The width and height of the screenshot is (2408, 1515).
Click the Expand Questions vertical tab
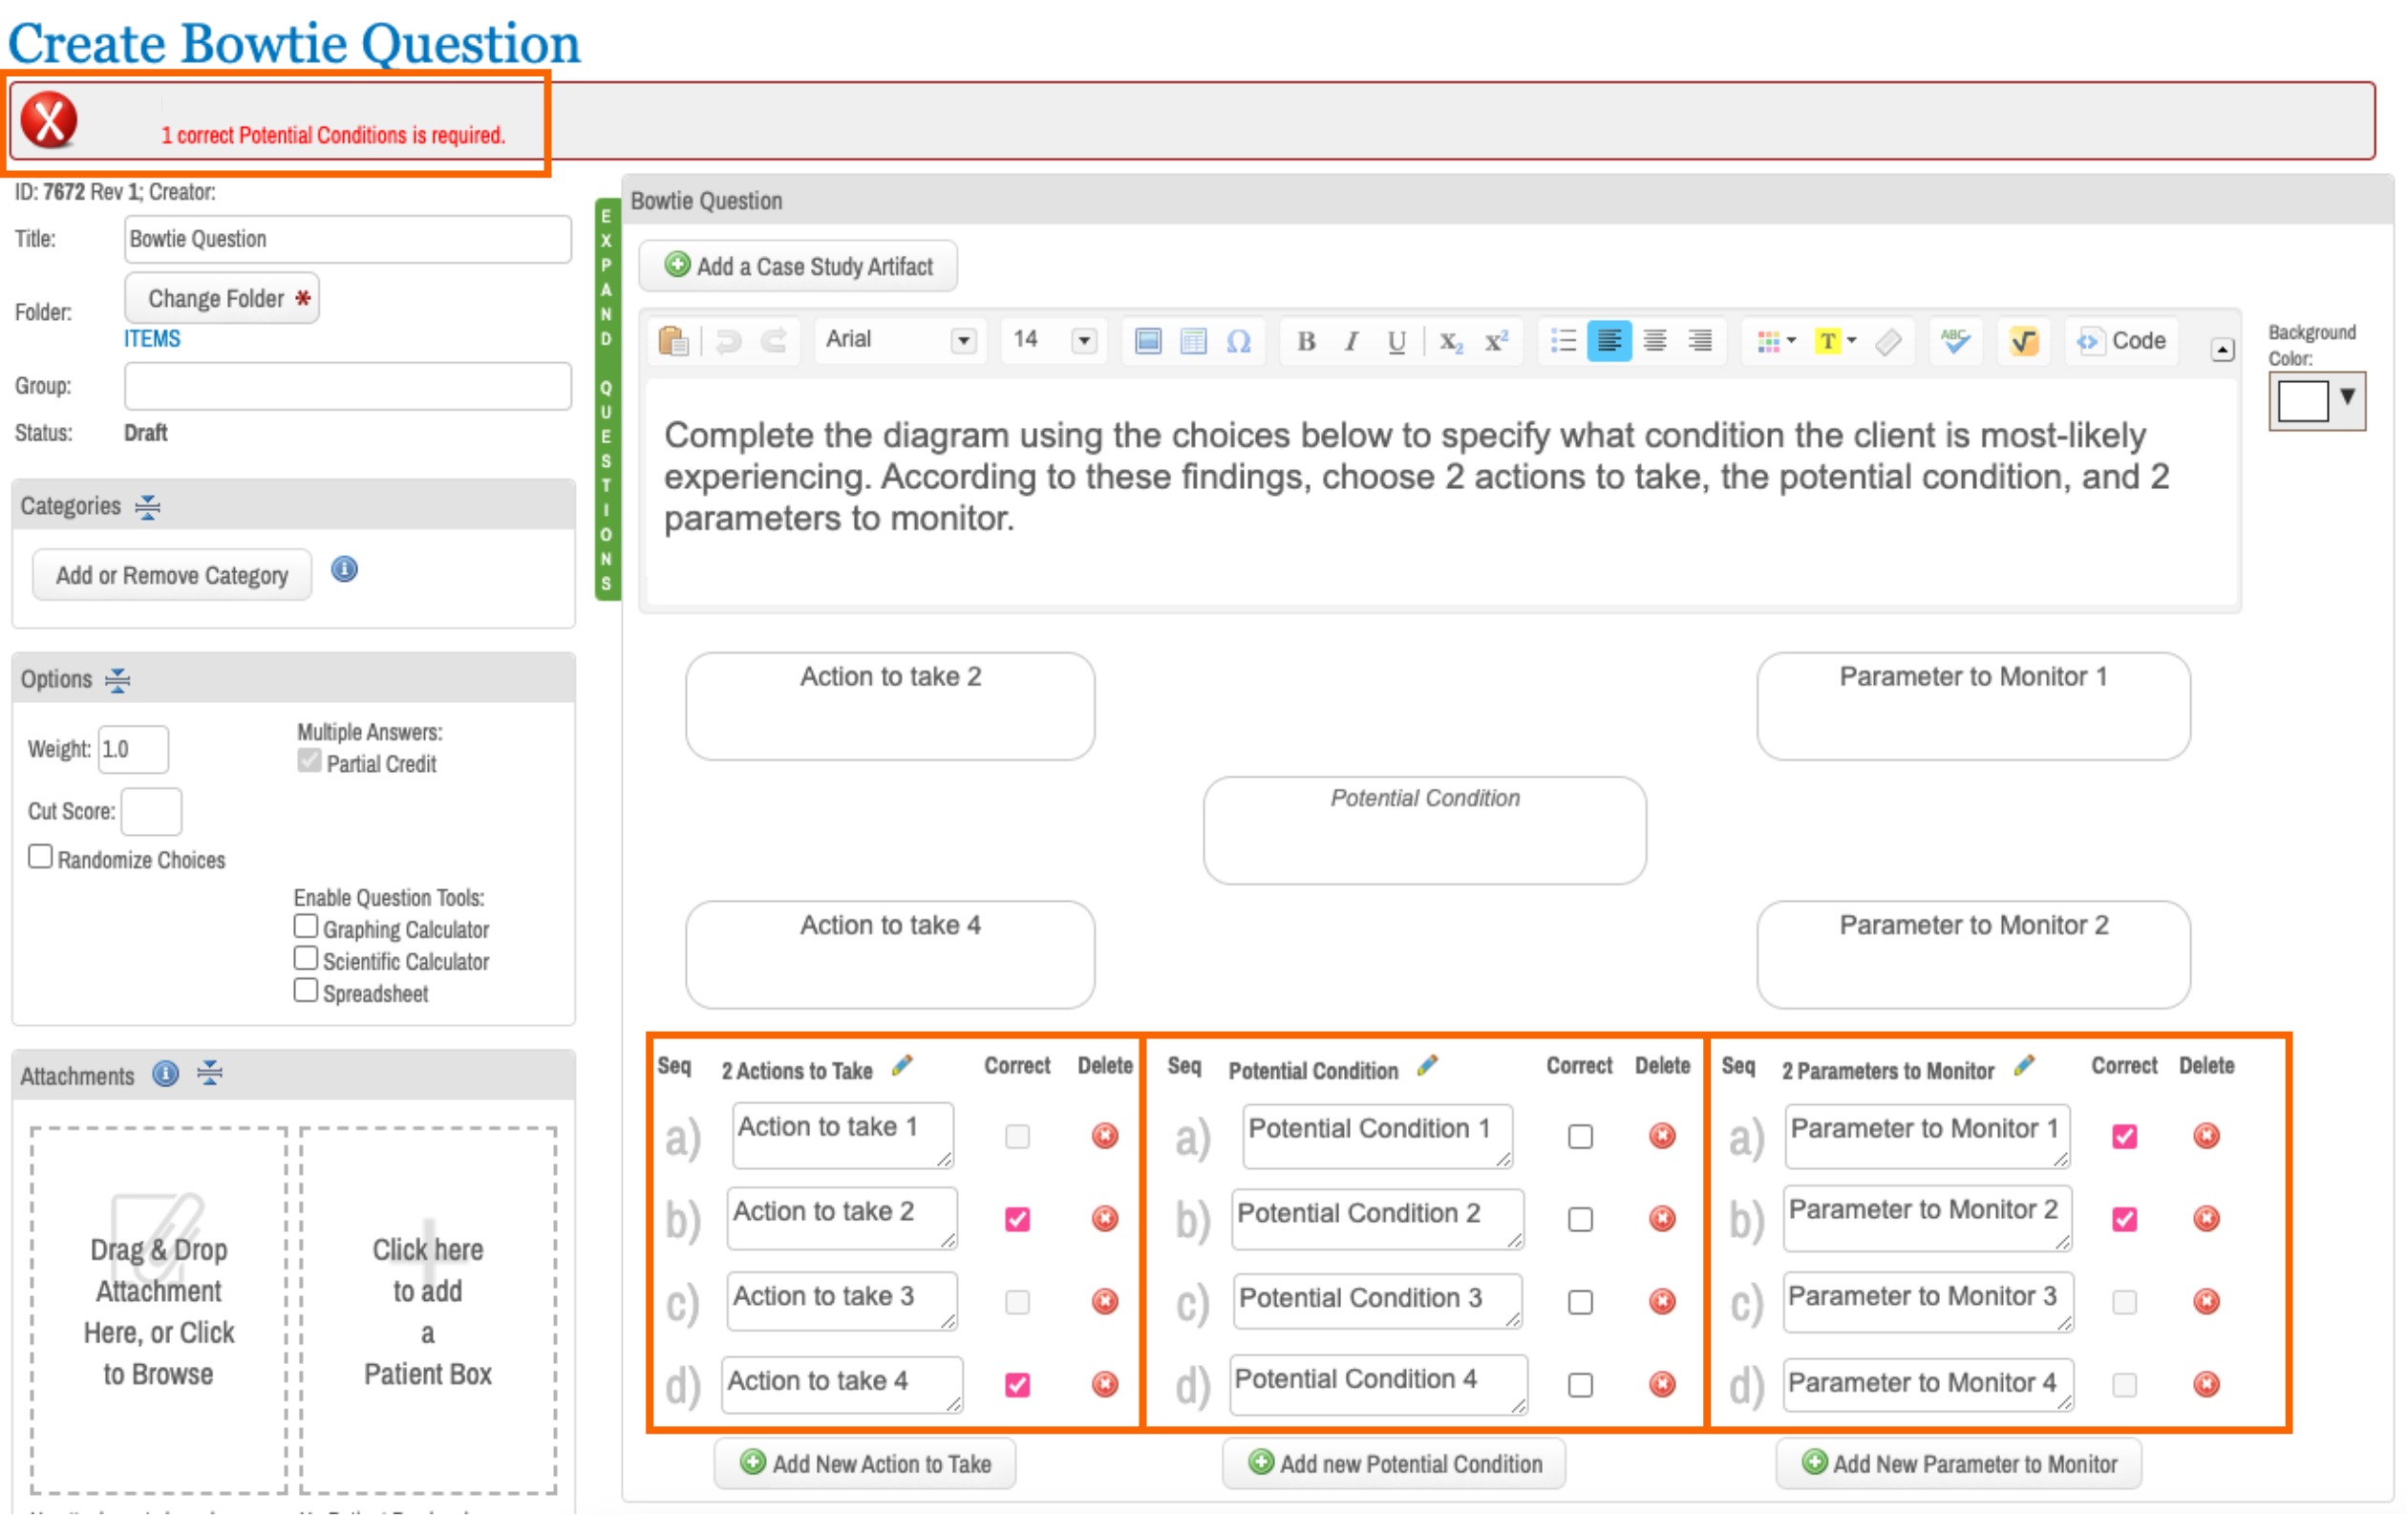606,400
